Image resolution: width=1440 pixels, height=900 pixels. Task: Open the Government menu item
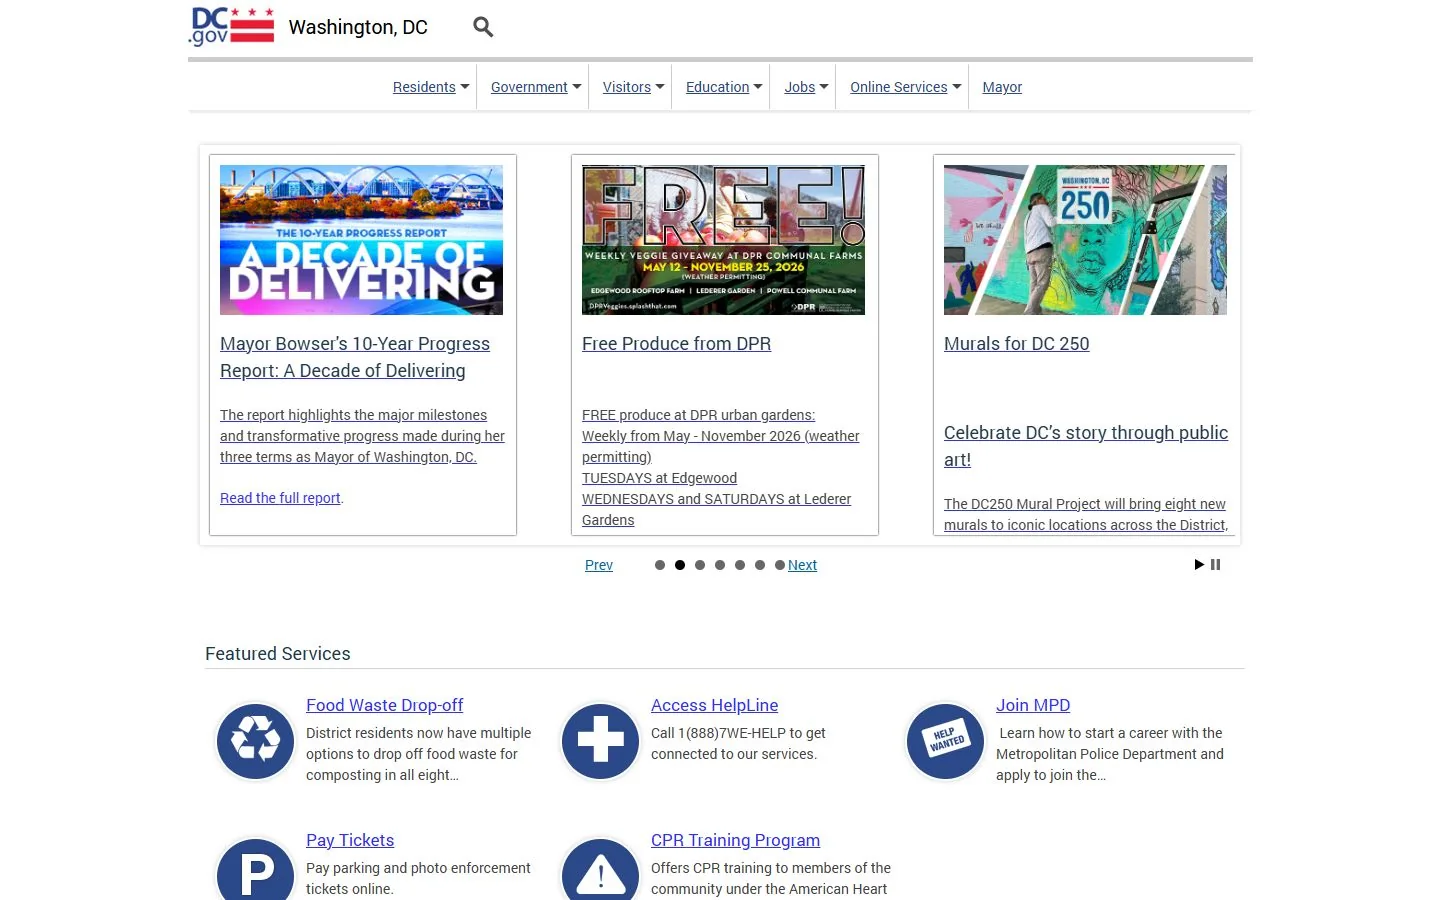(x=529, y=87)
